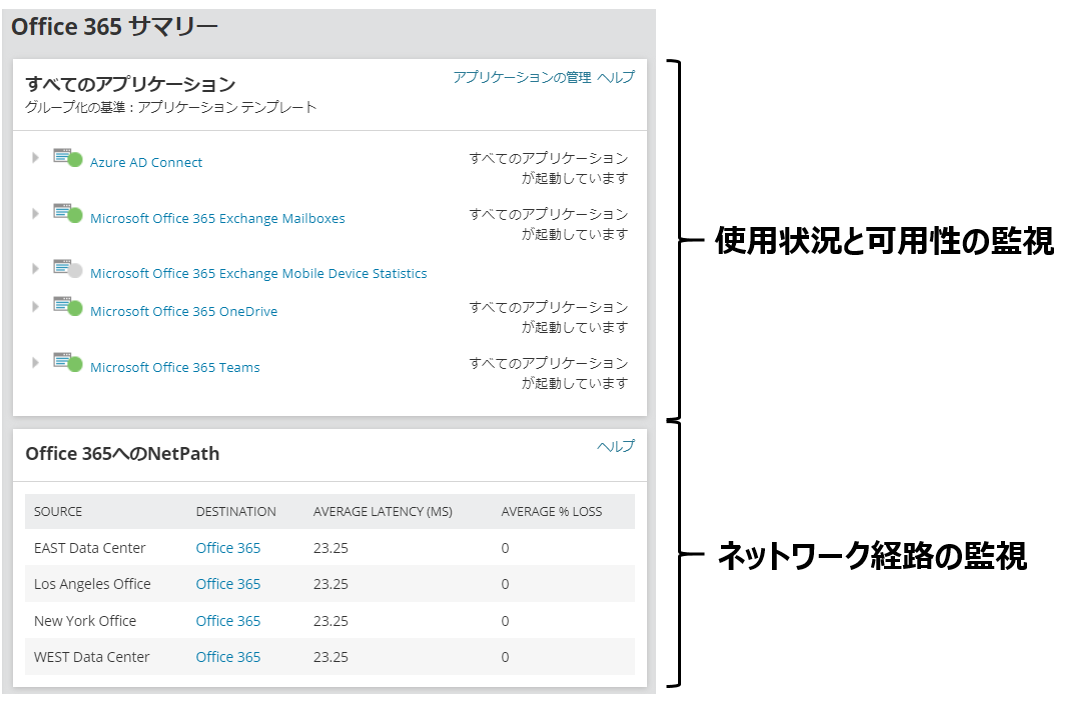Expand the Azure AD Connect group
This screenshot has height=703, width=1092.
tap(36, 157)
